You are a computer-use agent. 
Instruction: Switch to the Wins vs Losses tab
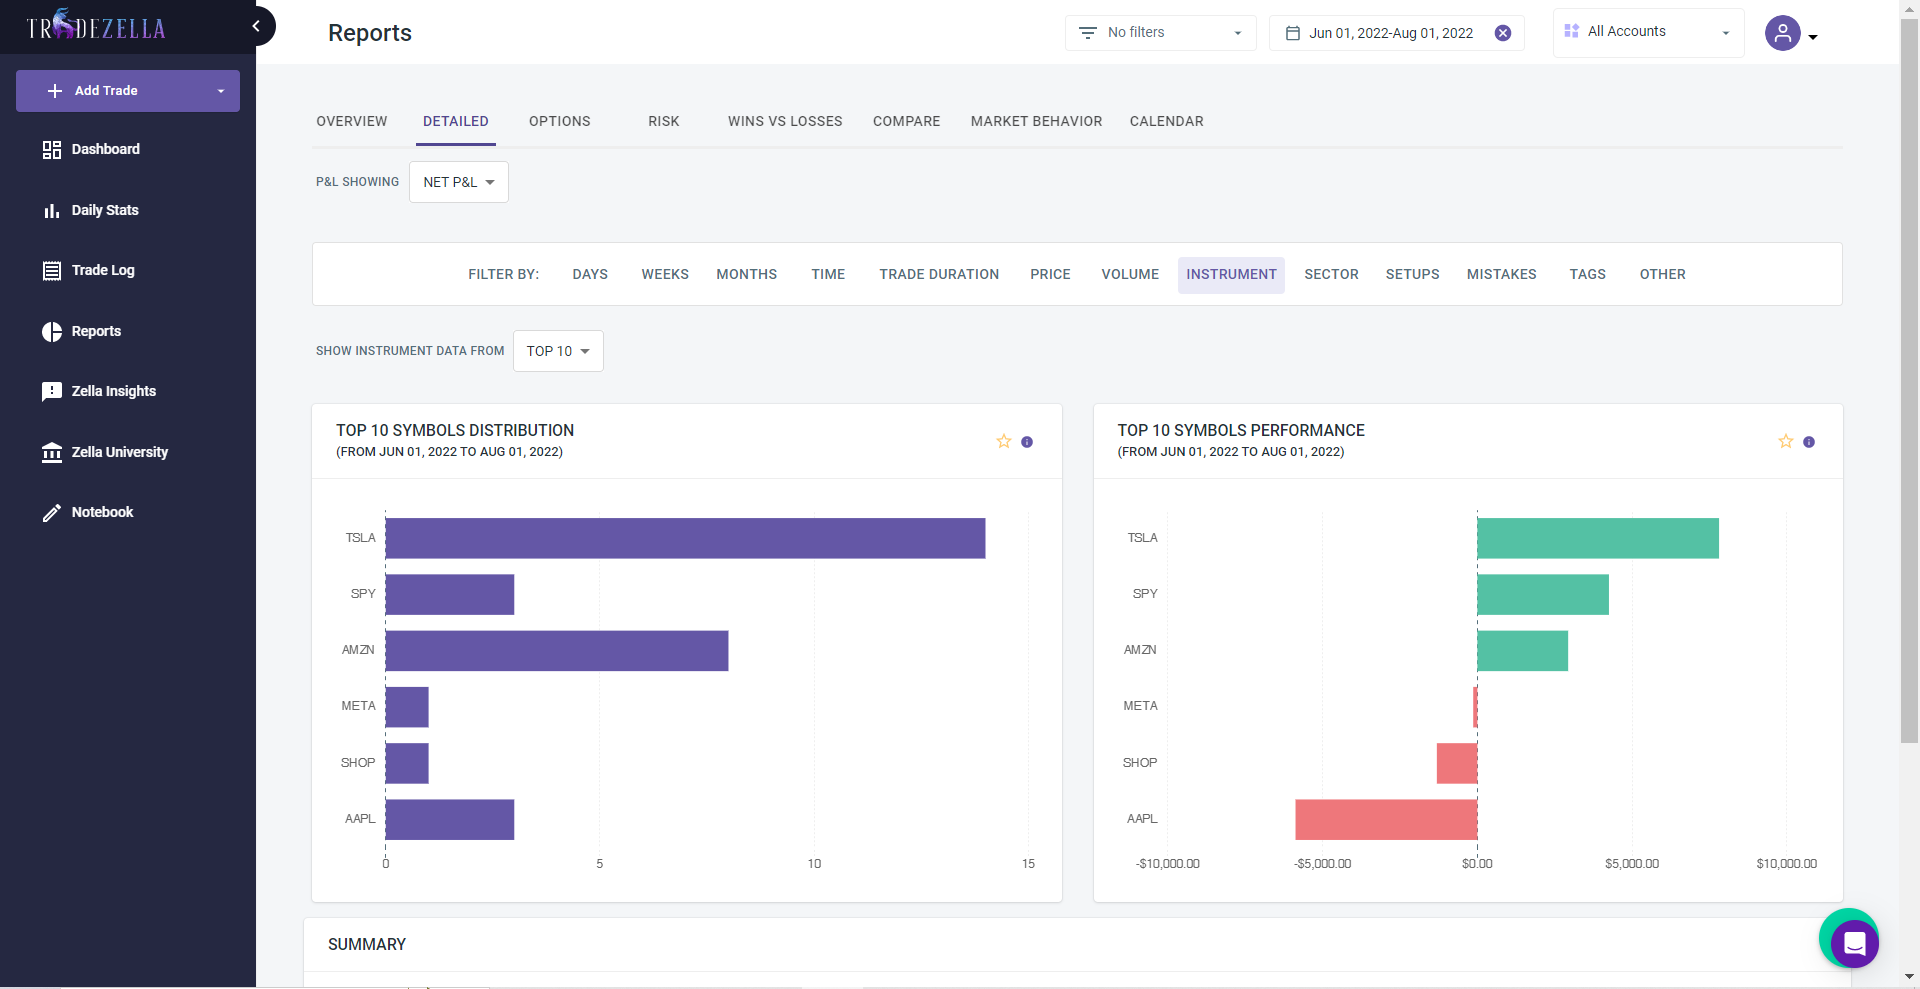[784, 121]
